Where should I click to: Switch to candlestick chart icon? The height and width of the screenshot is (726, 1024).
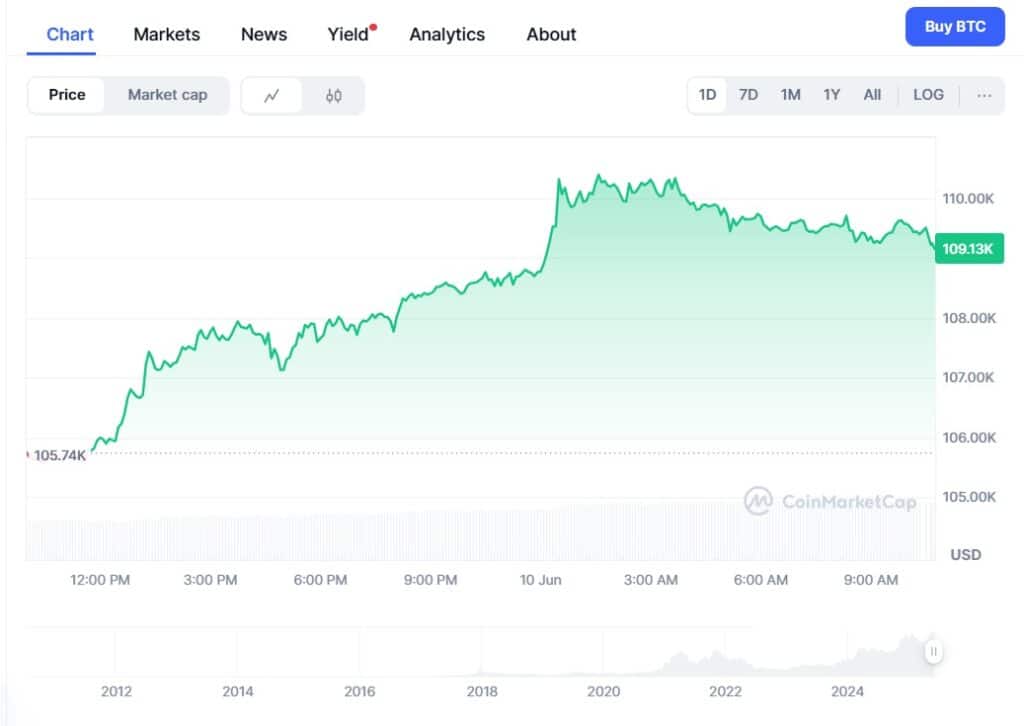tap(333, 96)
